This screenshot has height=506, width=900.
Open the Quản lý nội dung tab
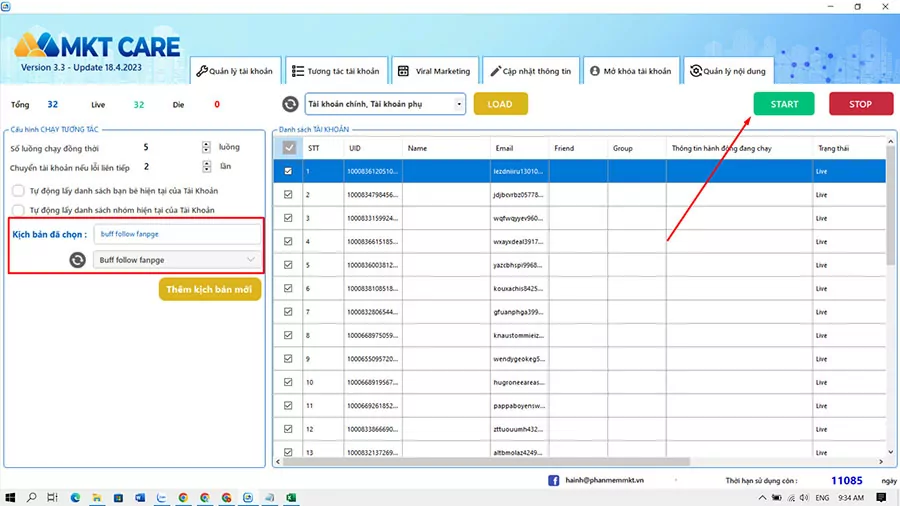click(x=727, y=72)
